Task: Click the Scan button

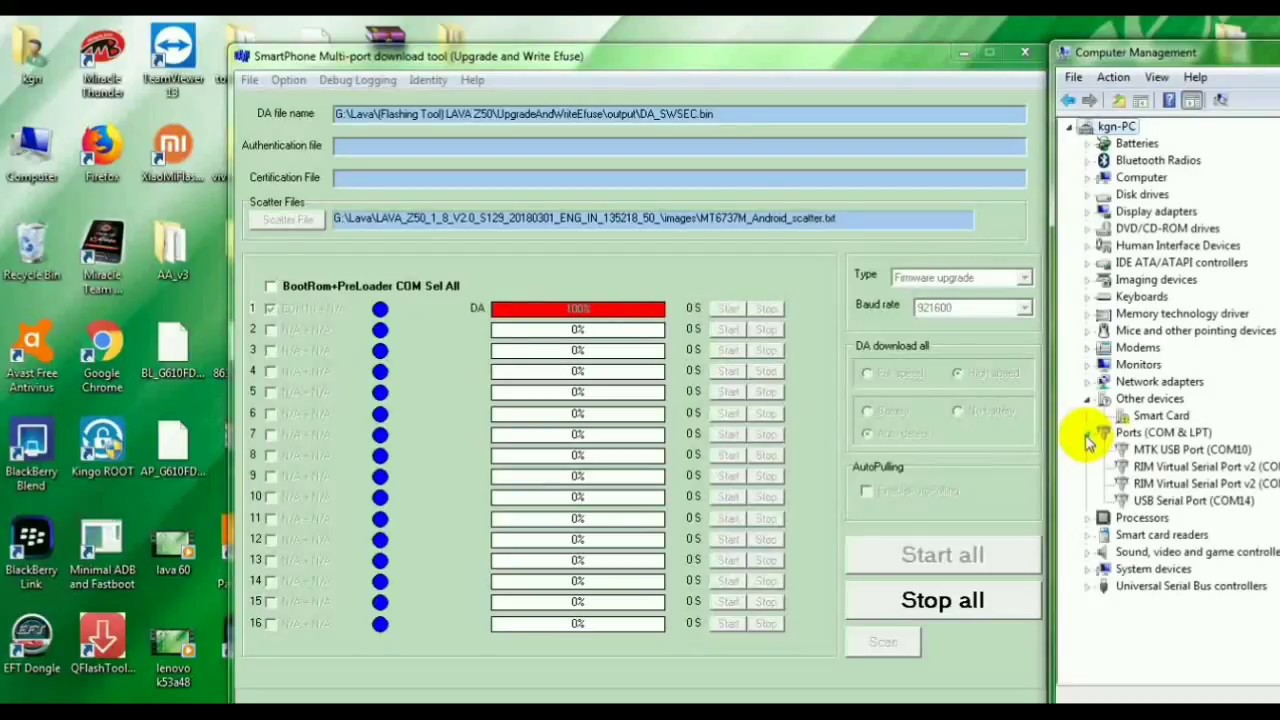Action: pos(882,642)
